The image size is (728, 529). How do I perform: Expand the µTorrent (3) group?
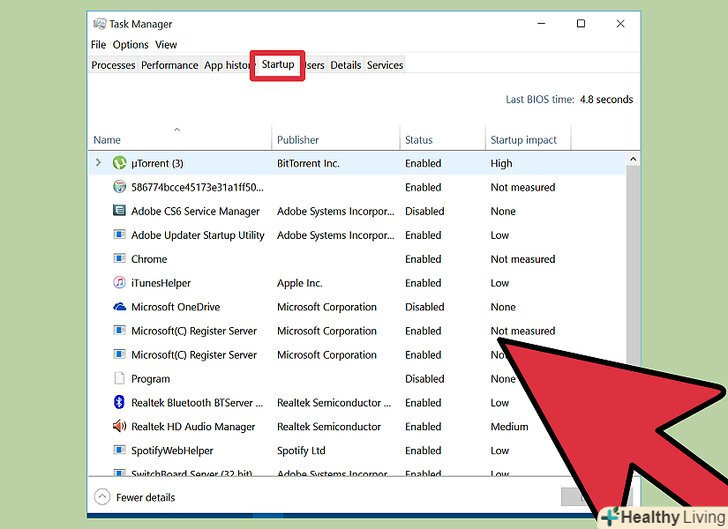tap(98, 163)
